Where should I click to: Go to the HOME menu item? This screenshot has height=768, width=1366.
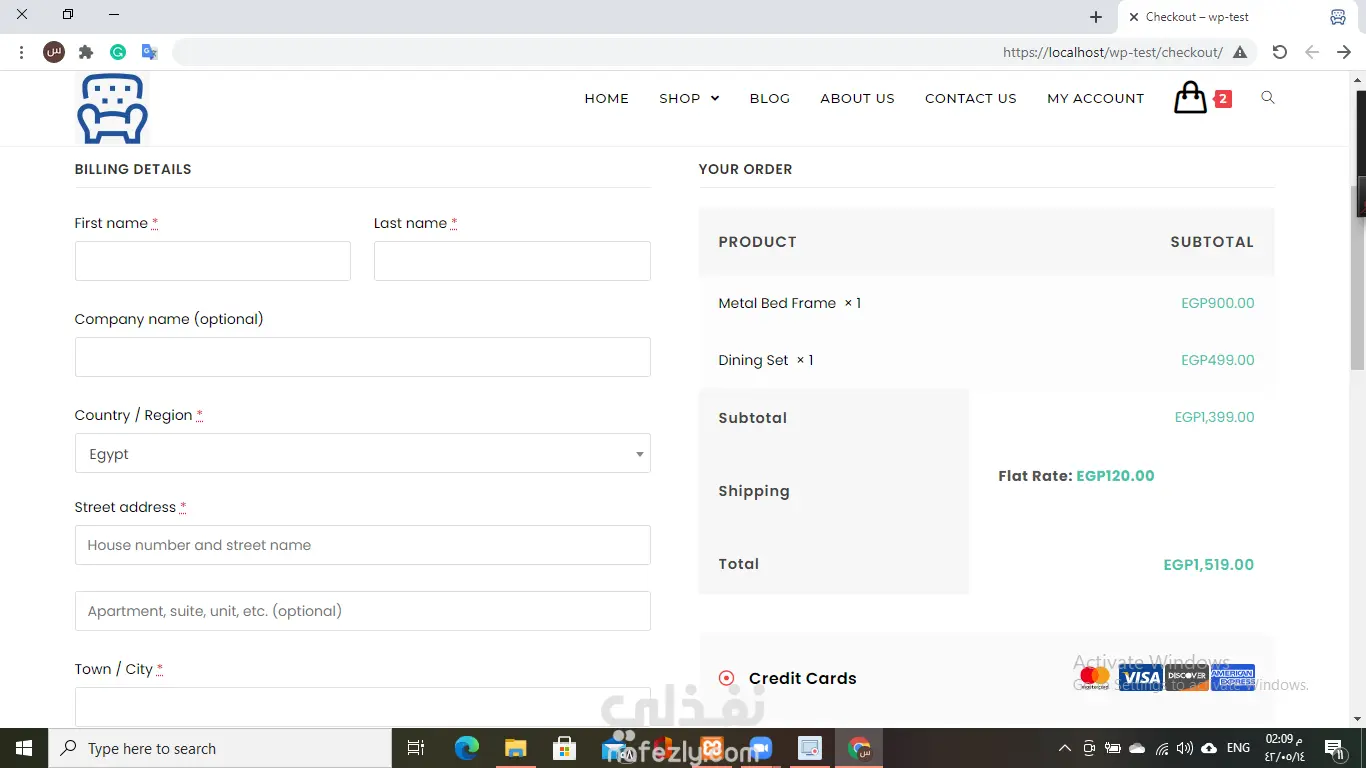tap(607, 98)
